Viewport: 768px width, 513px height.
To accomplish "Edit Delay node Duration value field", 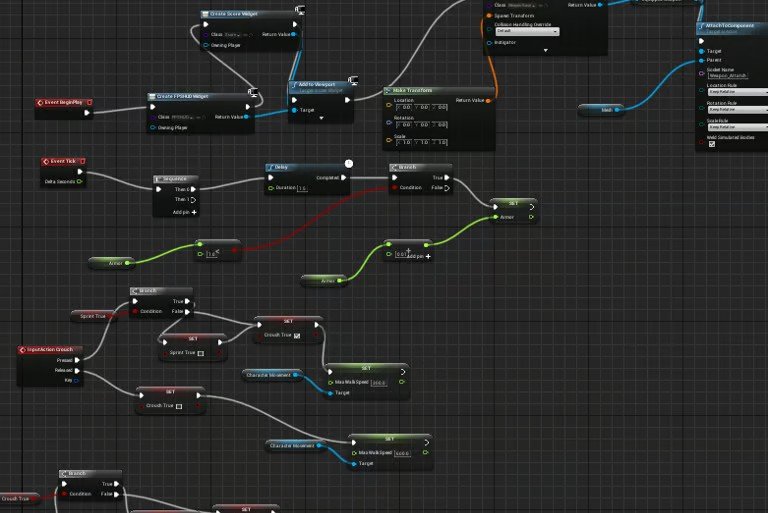I will point(302,188).
